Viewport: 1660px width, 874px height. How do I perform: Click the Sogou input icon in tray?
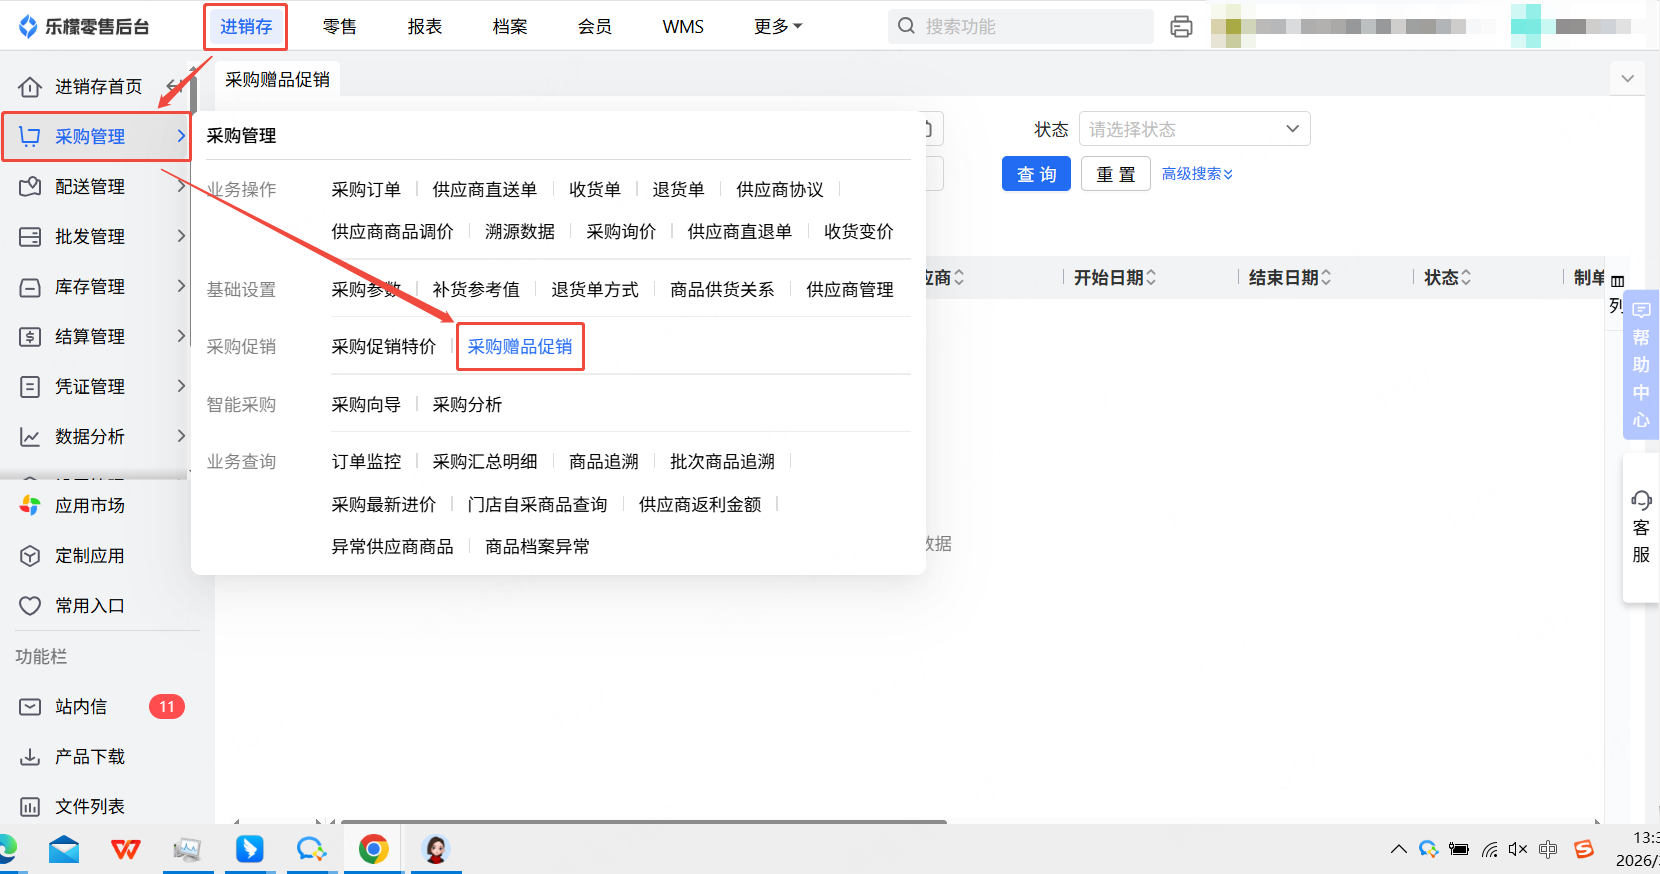click(x=1584, y=849)
